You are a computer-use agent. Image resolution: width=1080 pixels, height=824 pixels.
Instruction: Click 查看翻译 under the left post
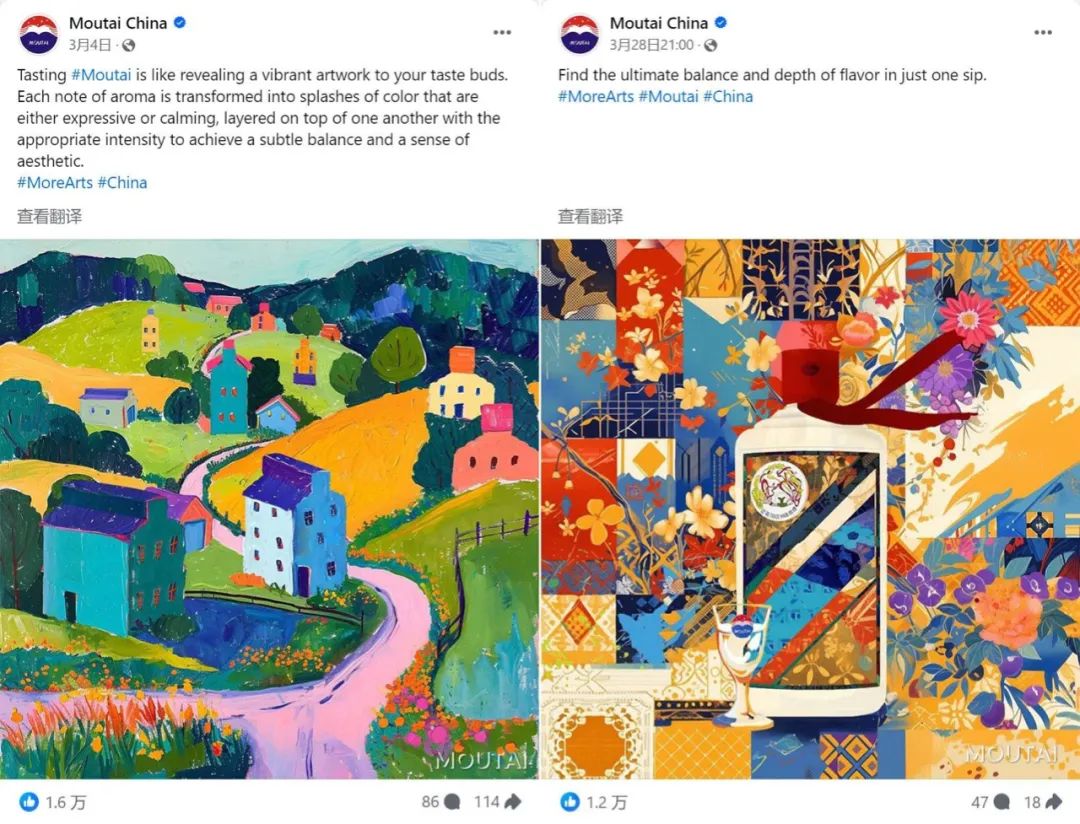coord(50,216)
